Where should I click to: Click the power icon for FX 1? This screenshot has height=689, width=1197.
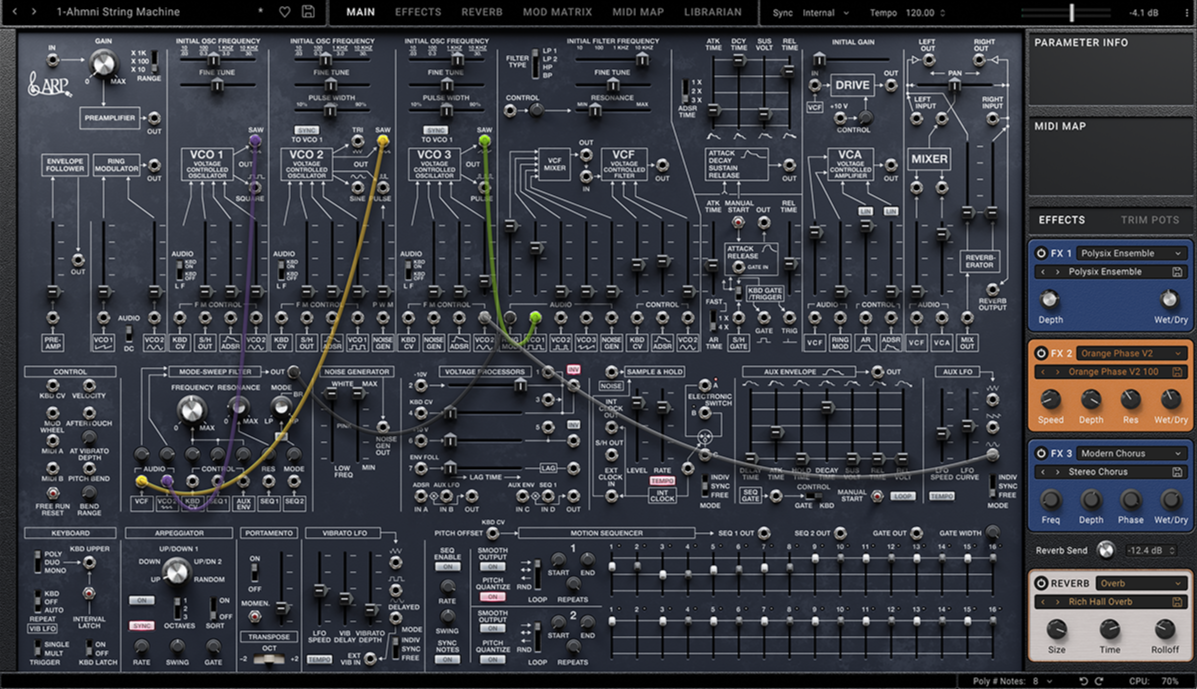click(x=1041, y=253)
